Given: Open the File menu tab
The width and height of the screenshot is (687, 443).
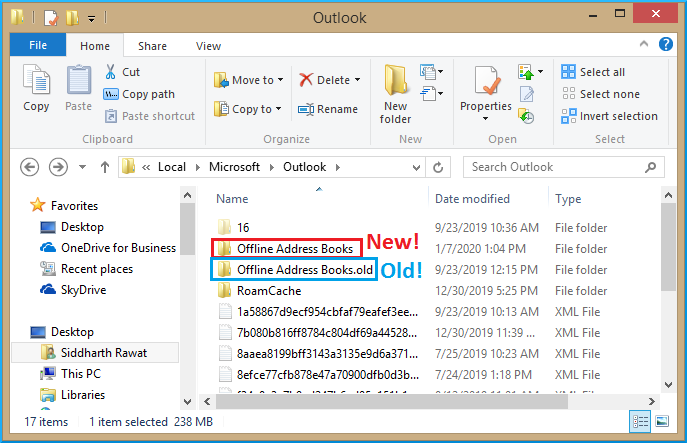Looking at the screenshot, I should (38, 45).
